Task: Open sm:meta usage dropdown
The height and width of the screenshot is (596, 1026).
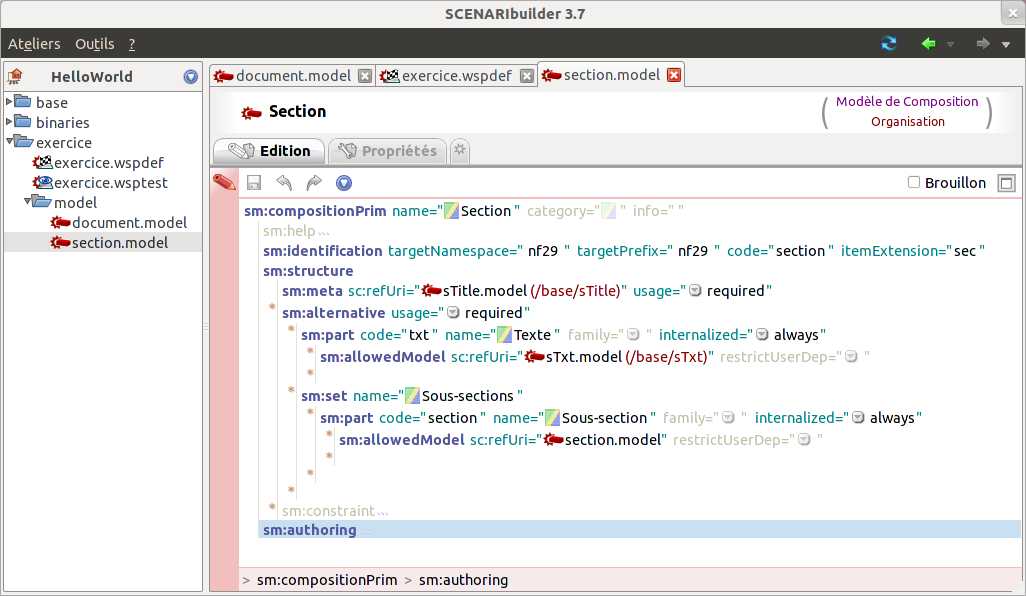Action: click(x=696, y=290)
